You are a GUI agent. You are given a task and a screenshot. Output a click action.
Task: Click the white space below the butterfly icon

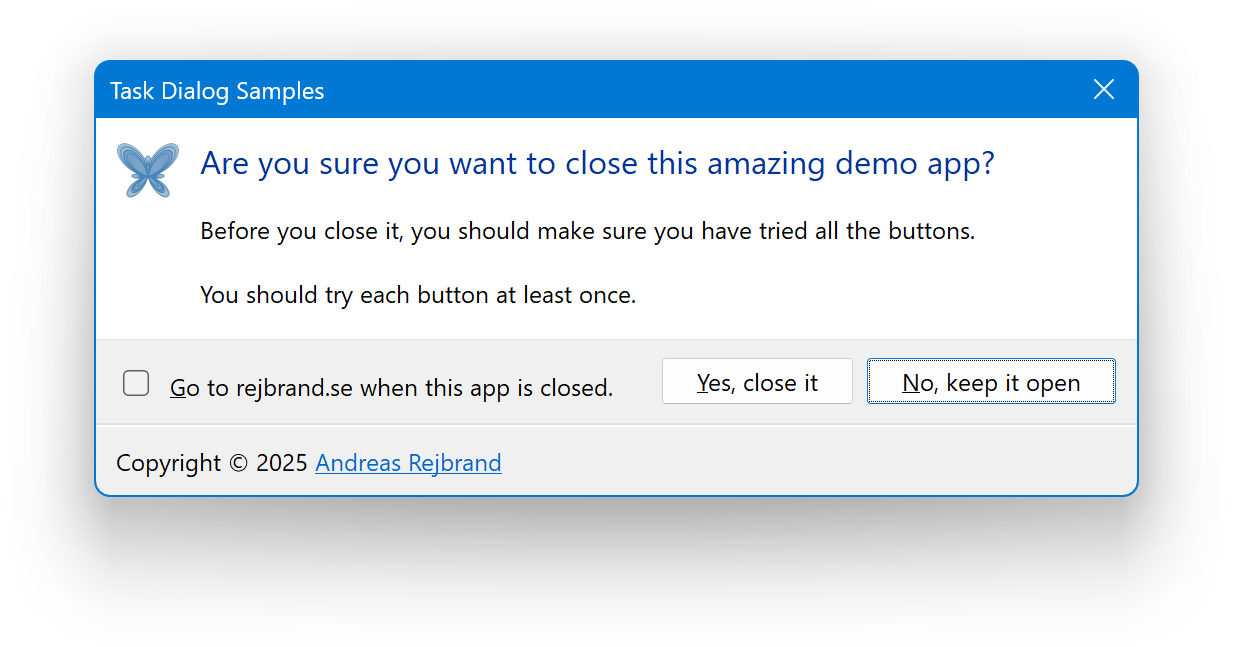148,270
